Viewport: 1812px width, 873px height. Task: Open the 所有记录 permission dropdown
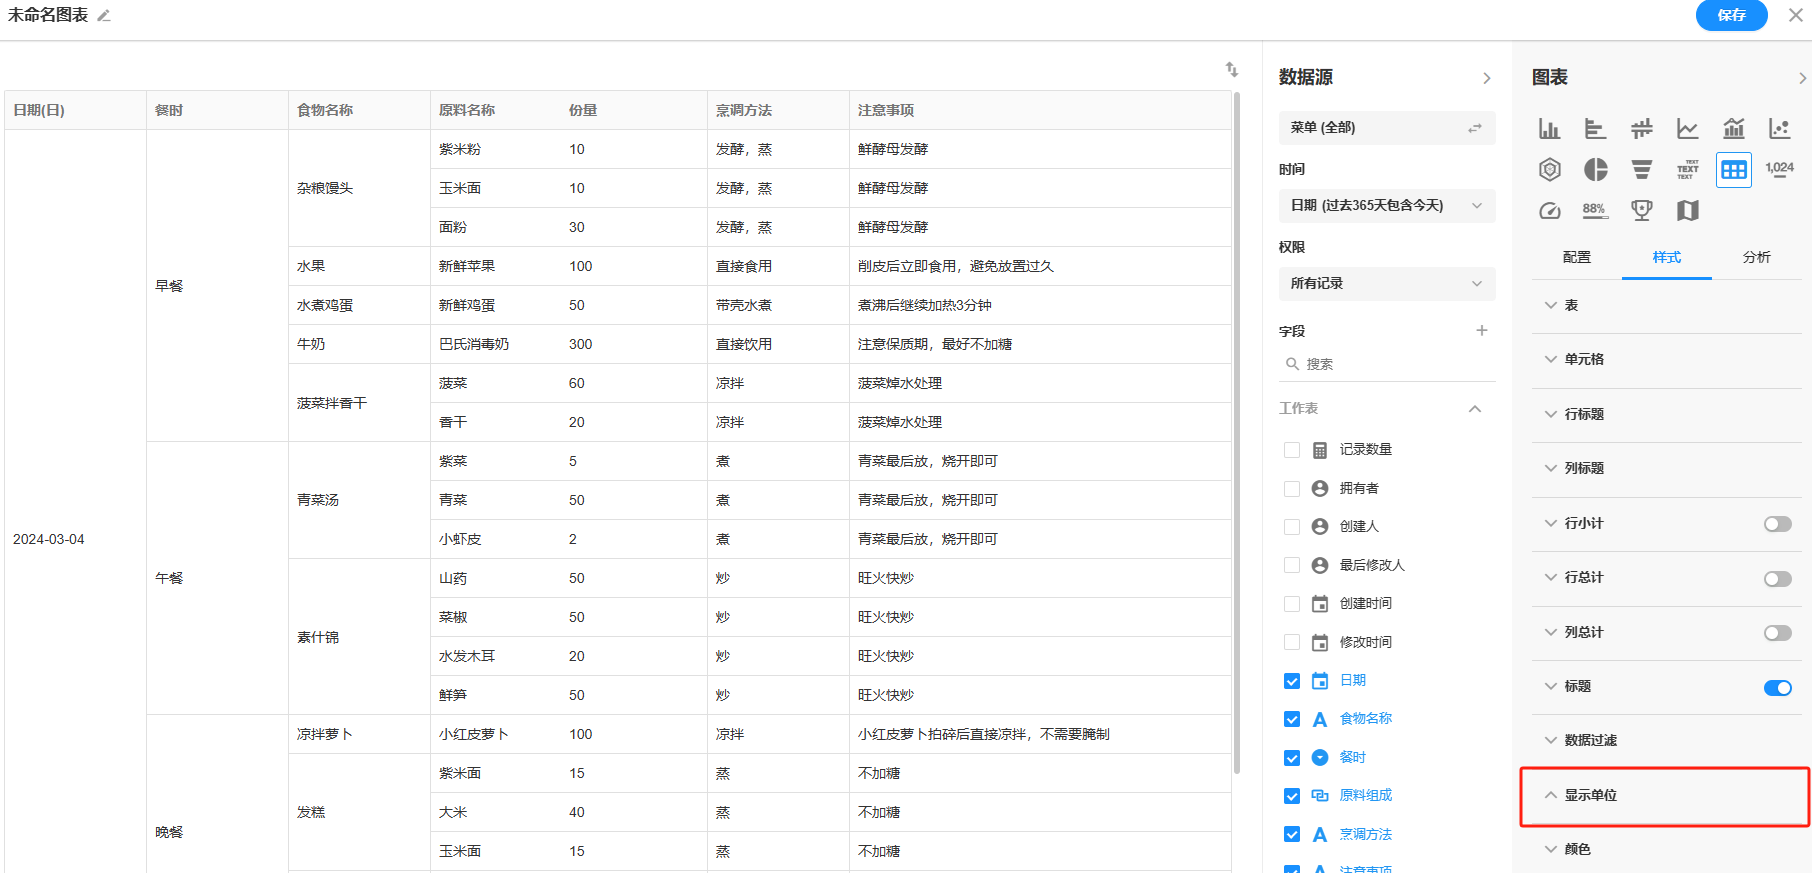[1386, 284]
